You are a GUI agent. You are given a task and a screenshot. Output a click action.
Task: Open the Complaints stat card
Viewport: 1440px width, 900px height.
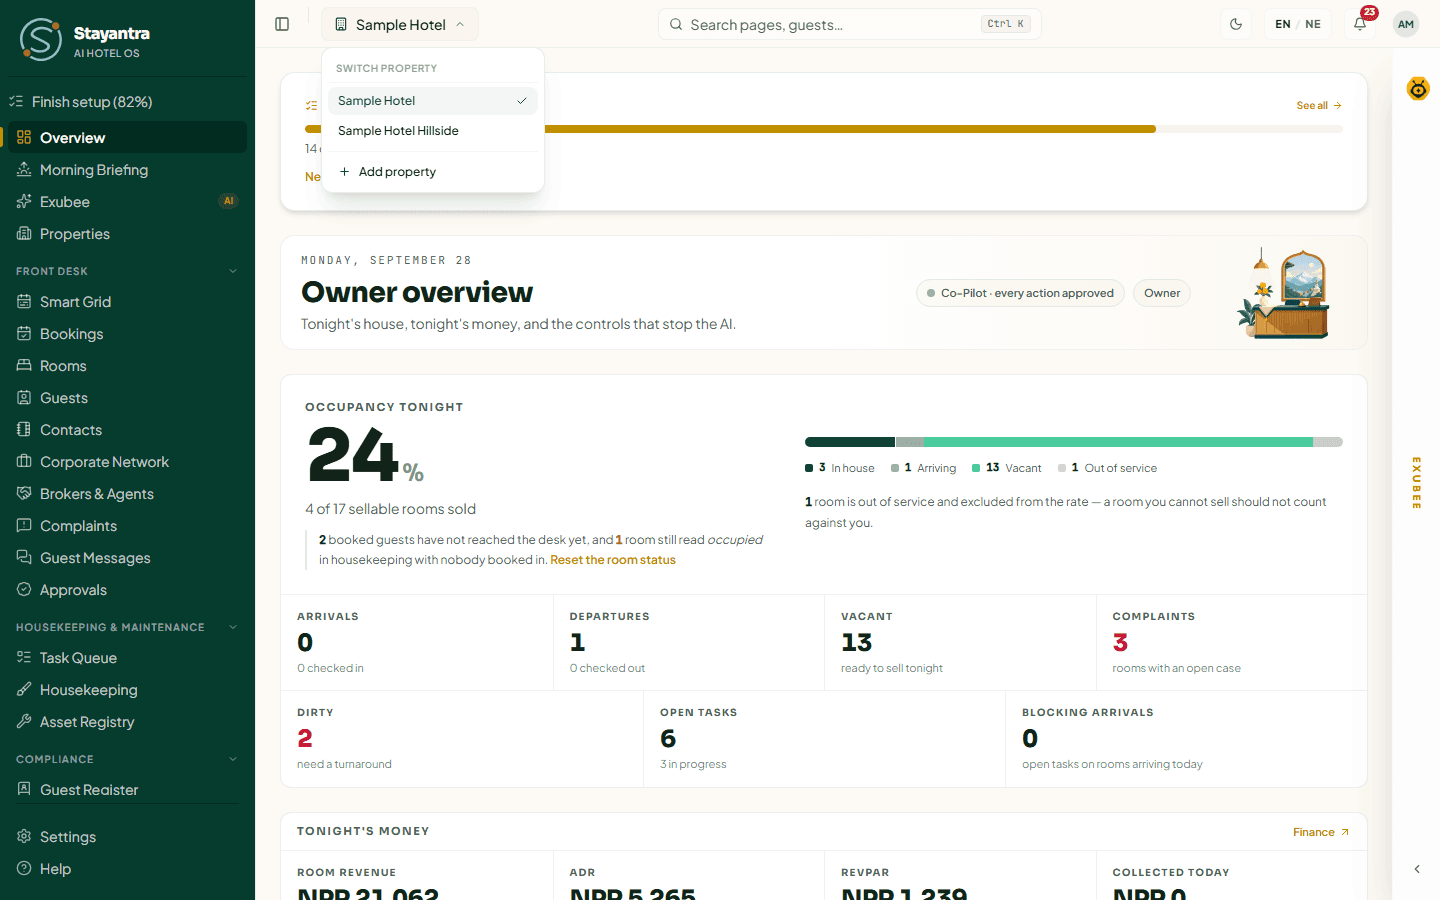click(x=1231, y=643)
